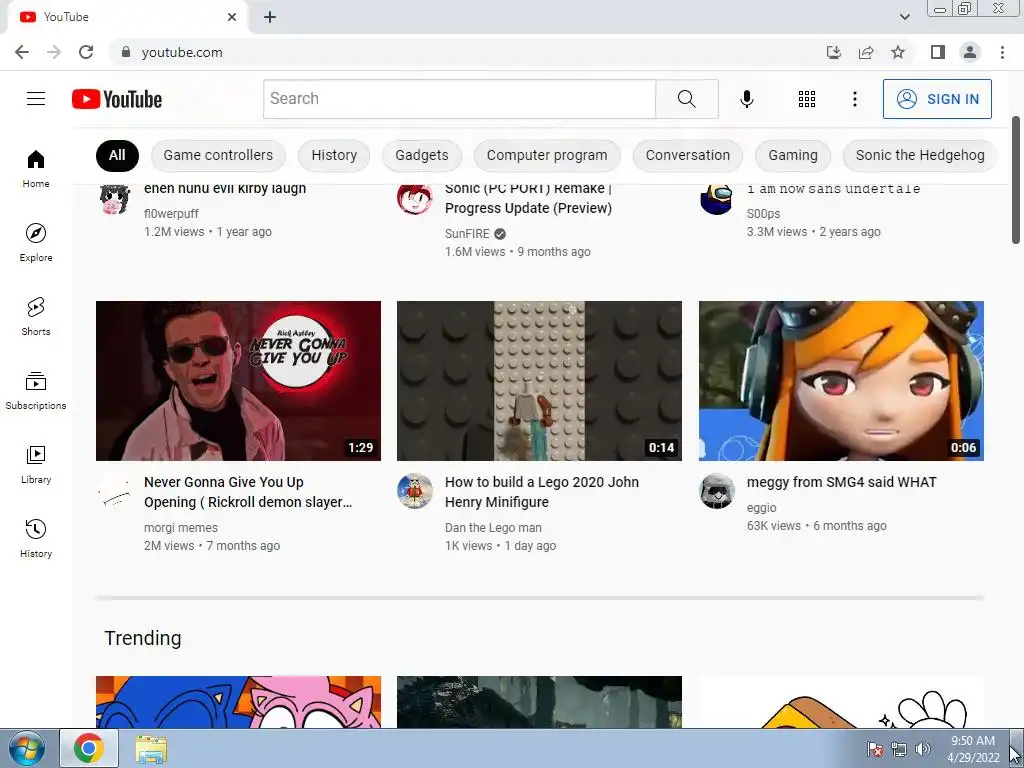Select the History filter chip
The width and height of the screenshot is (1024, 768).
pyautogui.click(x=334, y=155)
